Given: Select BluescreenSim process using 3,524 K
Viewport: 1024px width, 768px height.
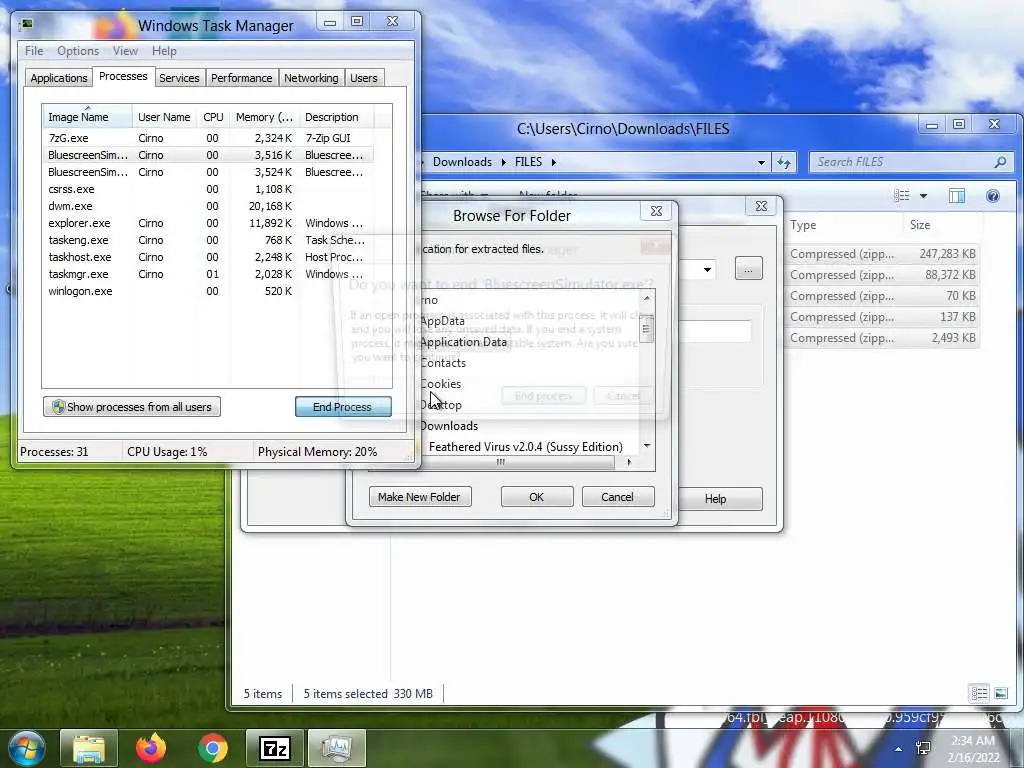Looking at the screenshot, I should (x=209, y=172).
